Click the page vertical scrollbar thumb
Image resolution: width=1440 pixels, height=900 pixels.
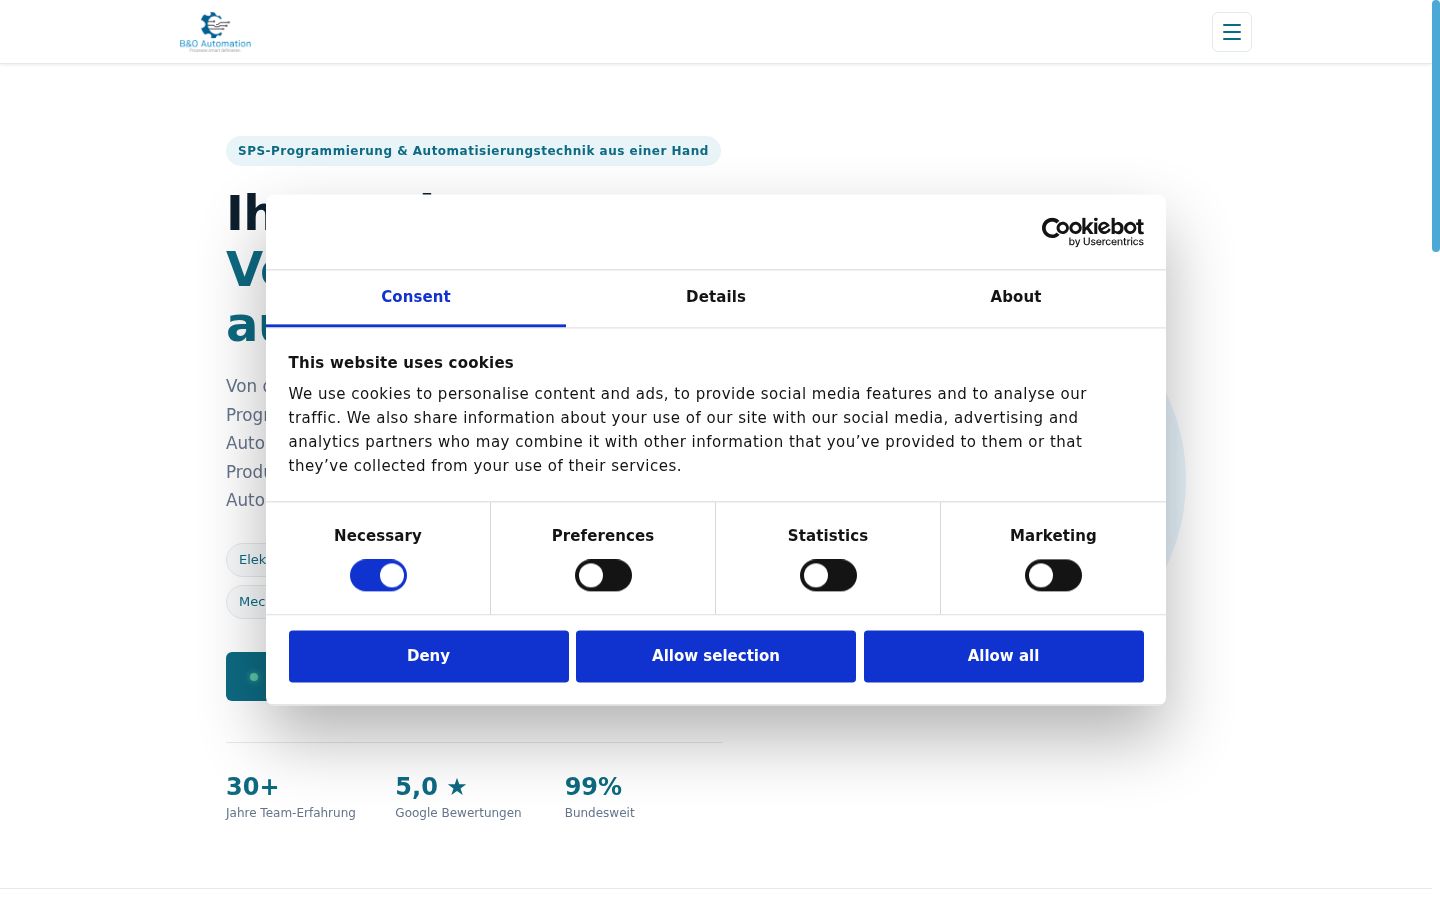click(x=1435, y=126)
